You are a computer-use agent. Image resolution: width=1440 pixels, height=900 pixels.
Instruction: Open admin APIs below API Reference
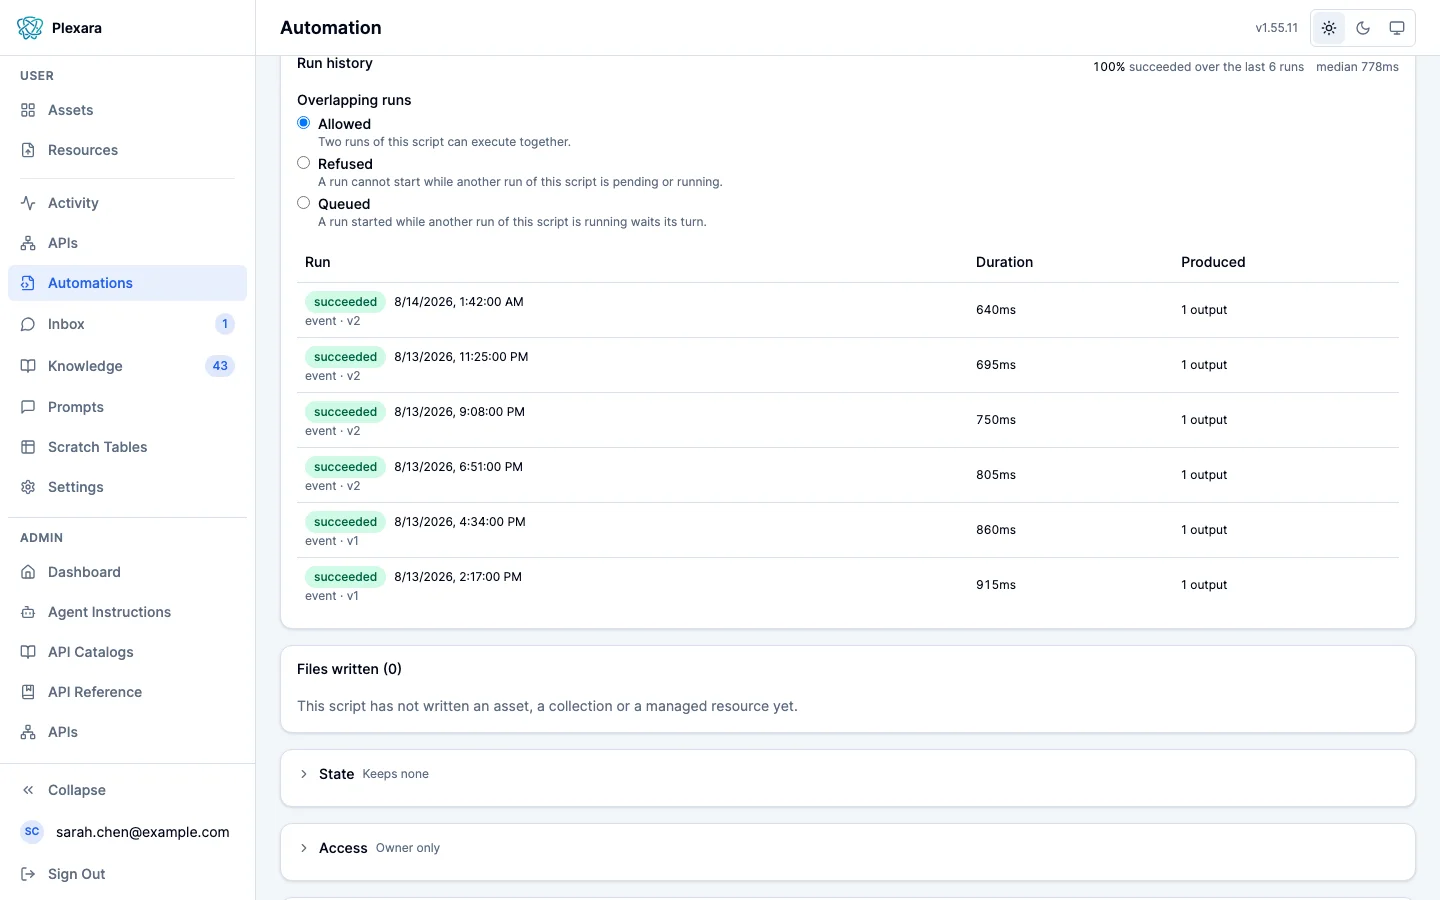[127, 732]
